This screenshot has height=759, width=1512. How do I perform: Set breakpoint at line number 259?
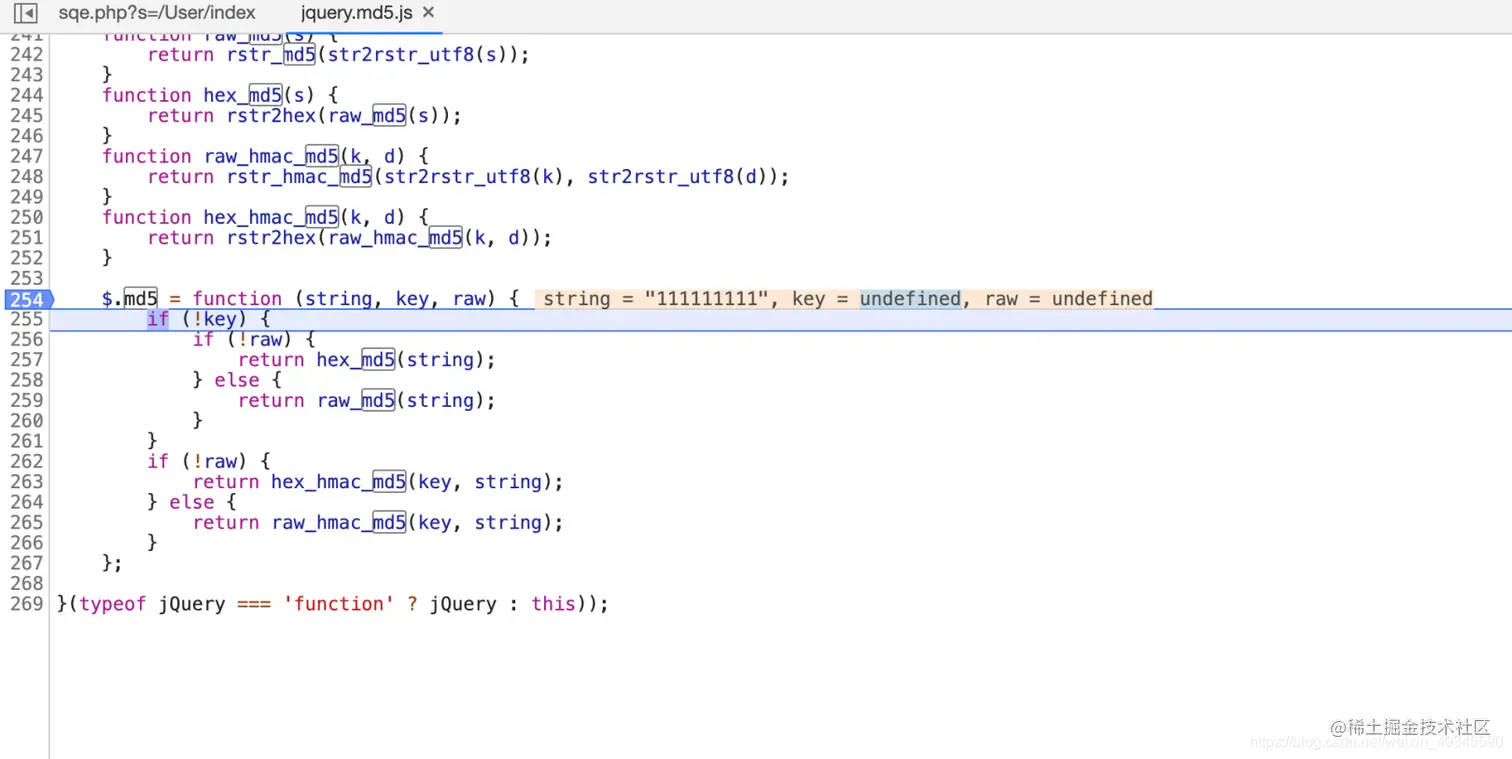coord(26,401)
